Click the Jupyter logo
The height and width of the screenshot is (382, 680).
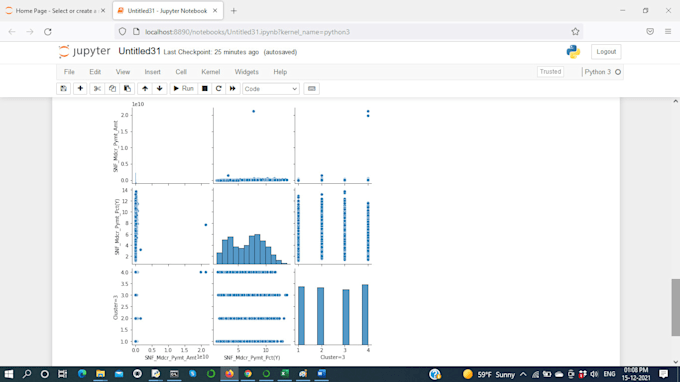click(85, 51)
